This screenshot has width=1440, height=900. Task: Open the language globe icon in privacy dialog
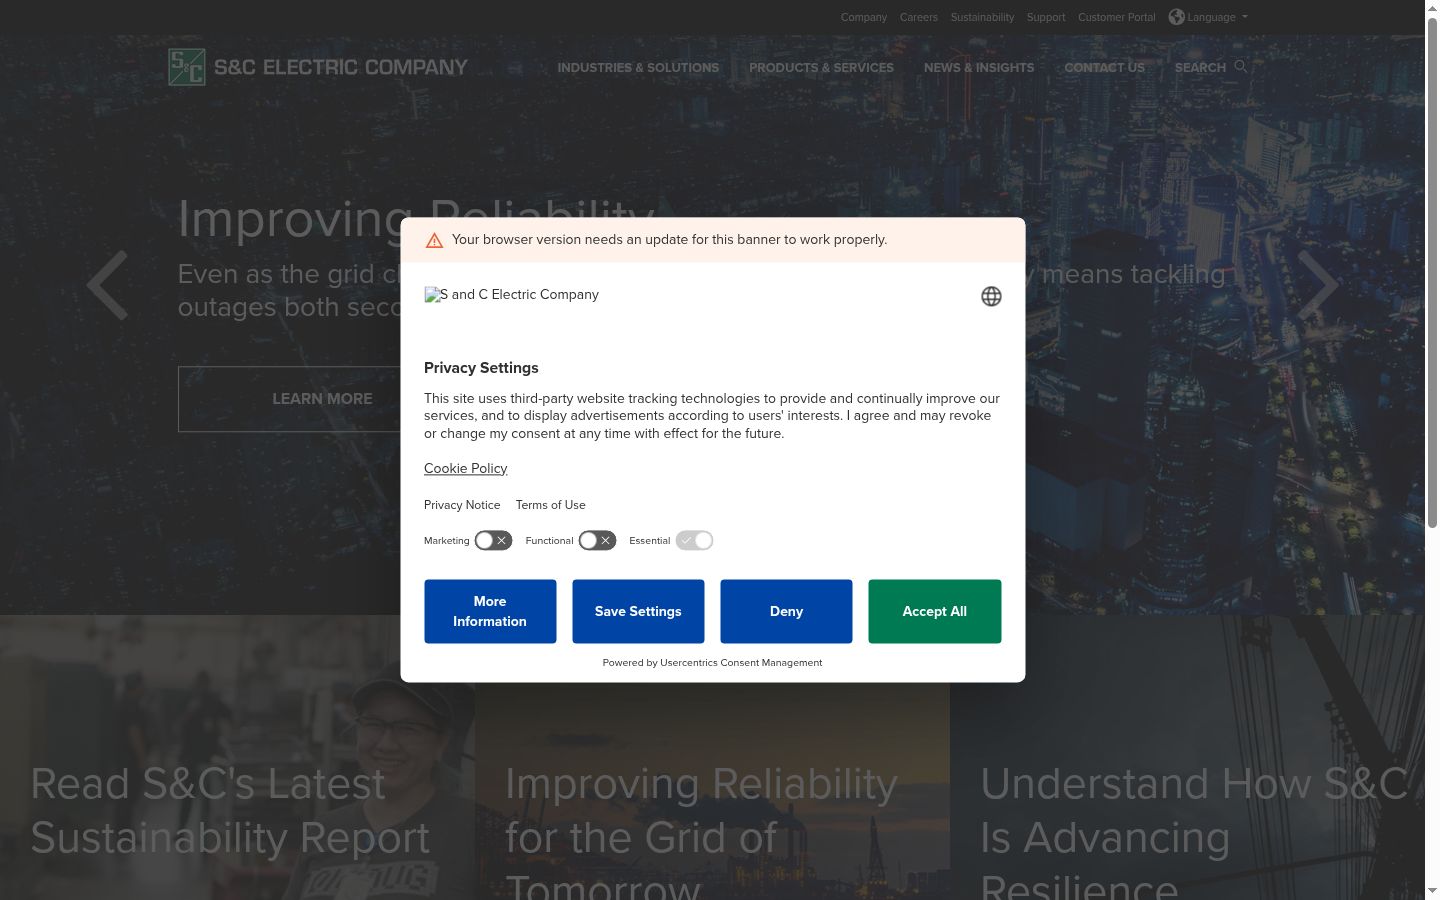pyautogui.click(x=991, y=296)
